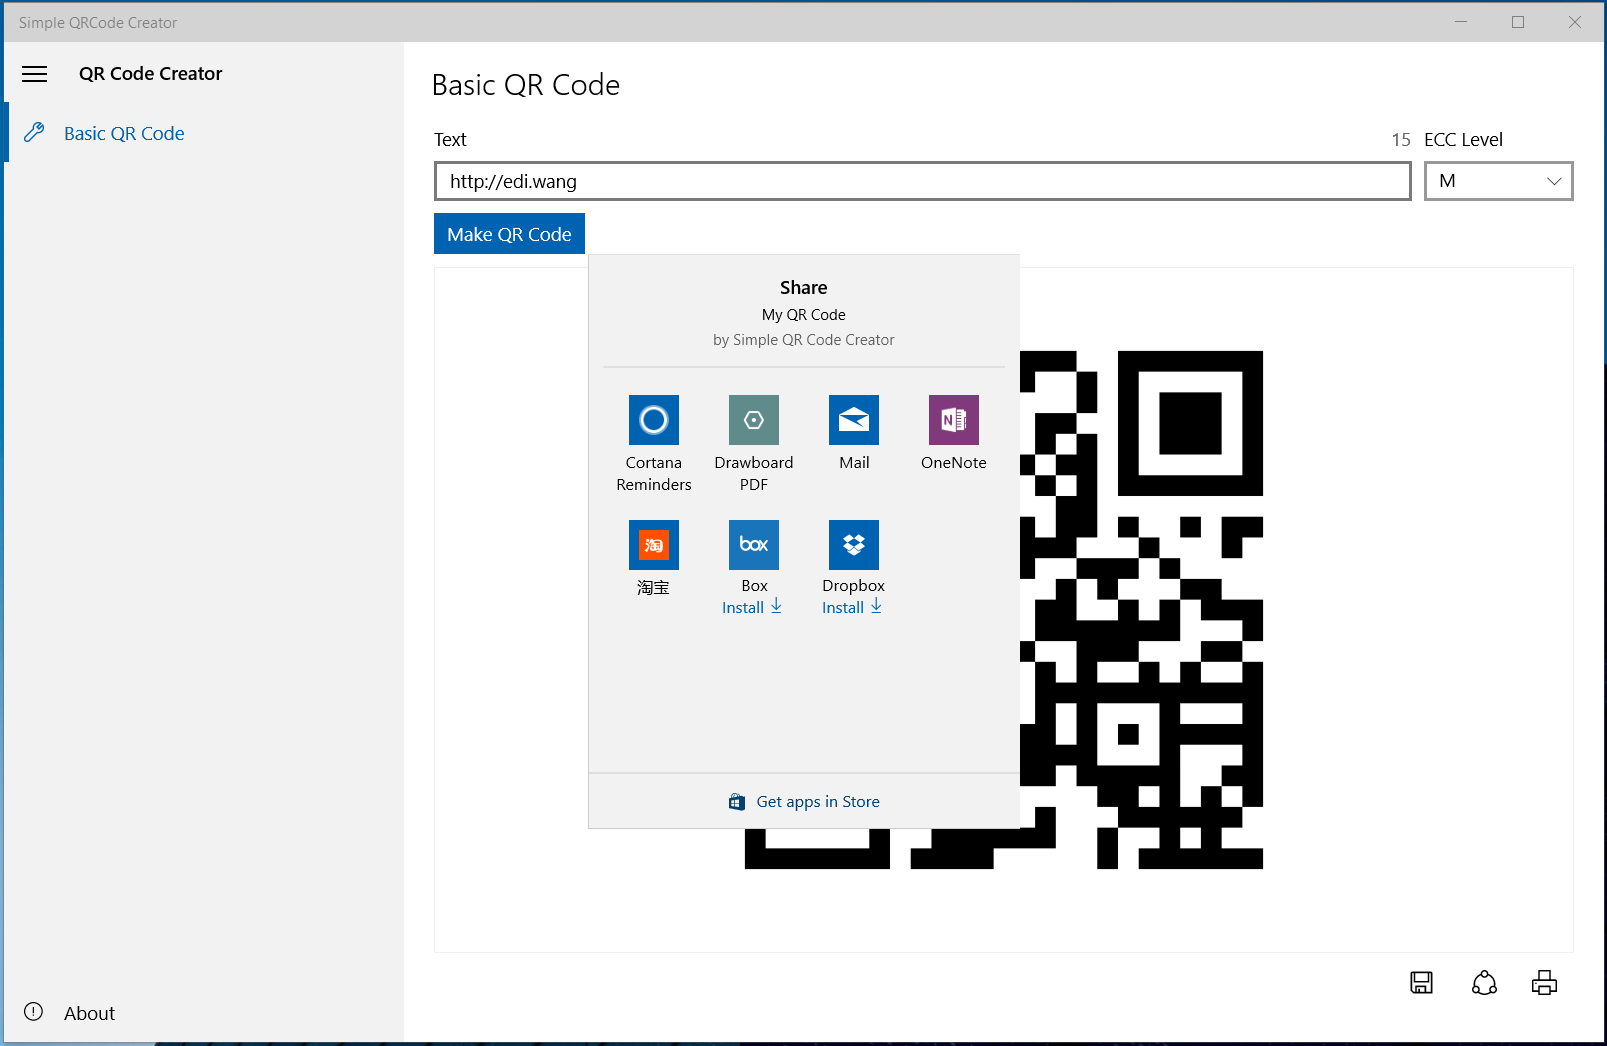Viewport: 1607px width, 1046px height.
Task: Share QR code via Mail
Action: [854, 433]
